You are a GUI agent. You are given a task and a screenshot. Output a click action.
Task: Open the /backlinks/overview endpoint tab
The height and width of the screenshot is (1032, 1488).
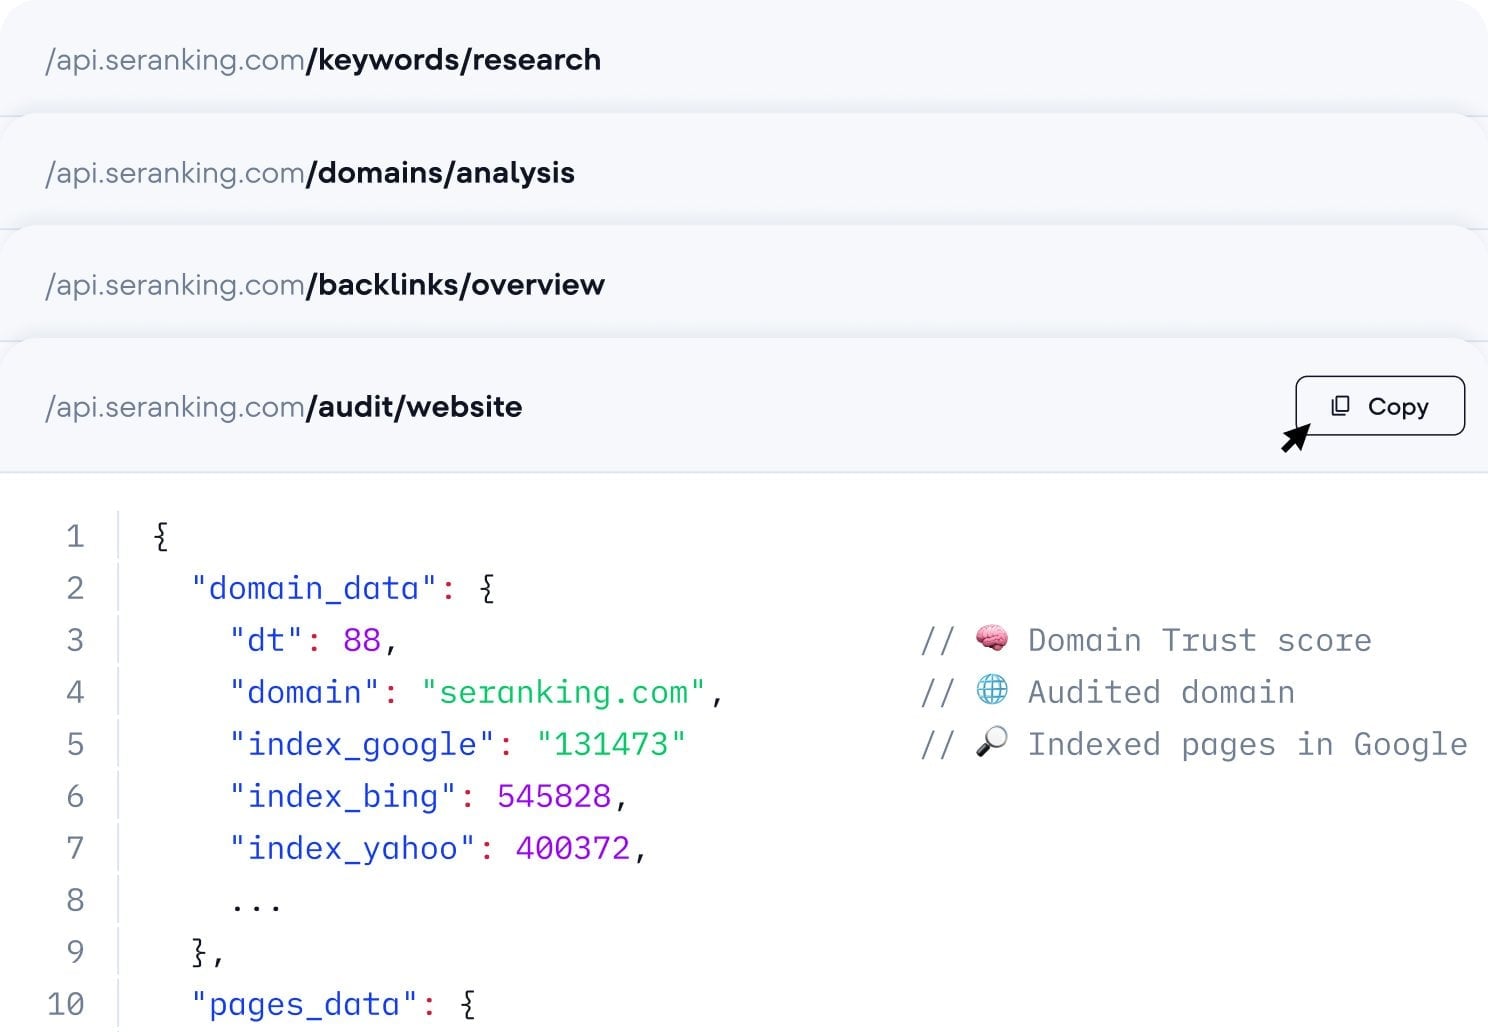click(x=744, y=285)
